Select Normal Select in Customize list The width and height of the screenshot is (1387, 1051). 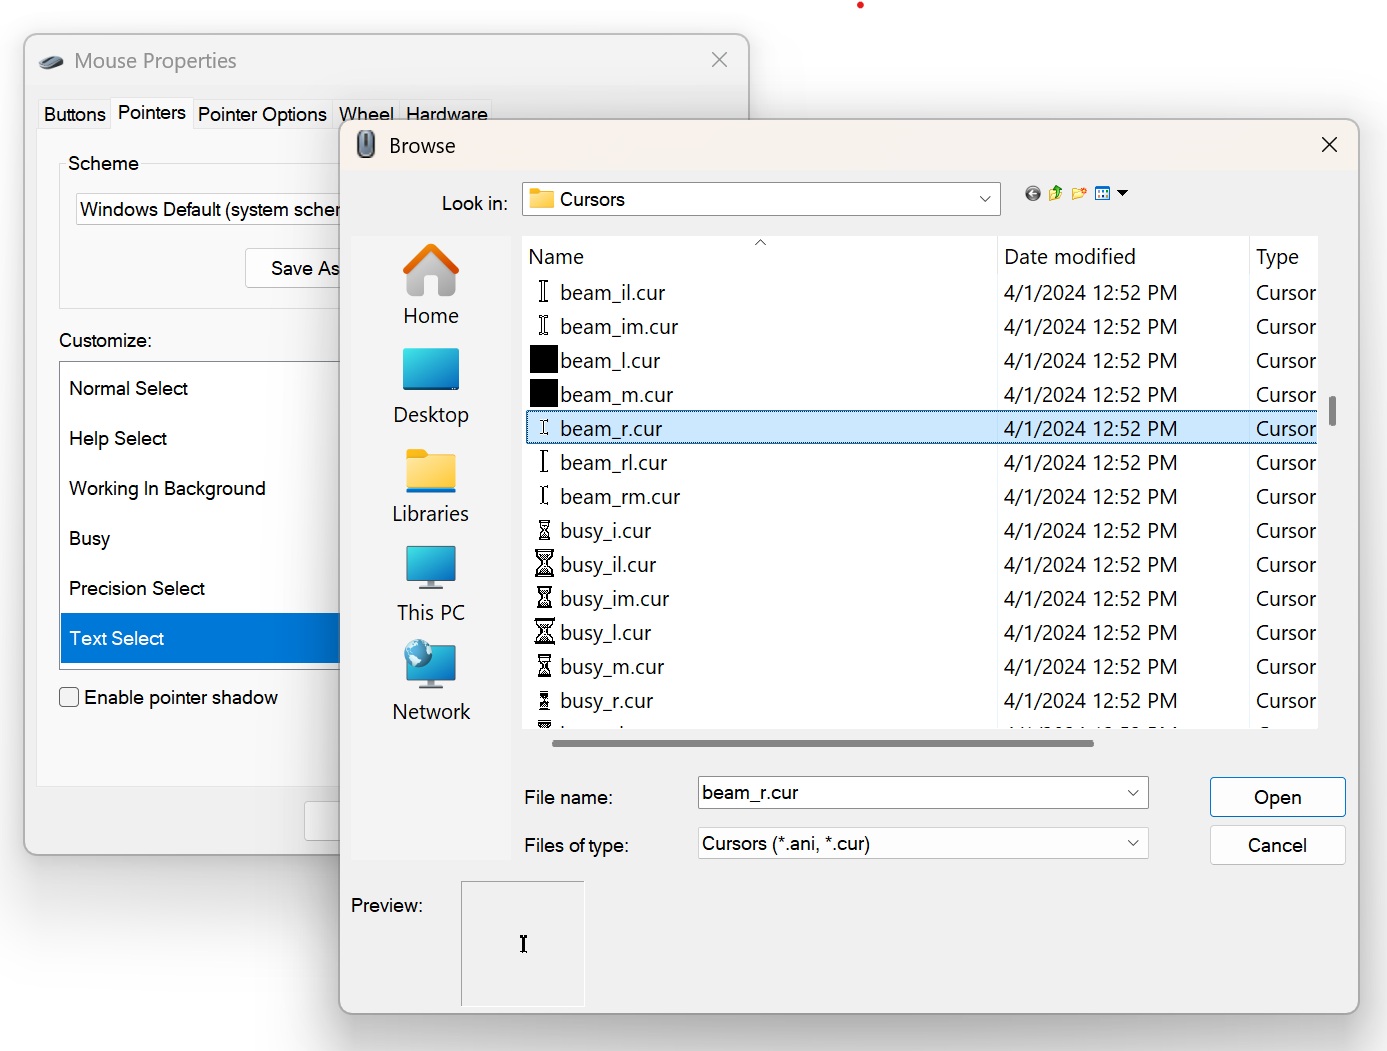coord(200,388)
